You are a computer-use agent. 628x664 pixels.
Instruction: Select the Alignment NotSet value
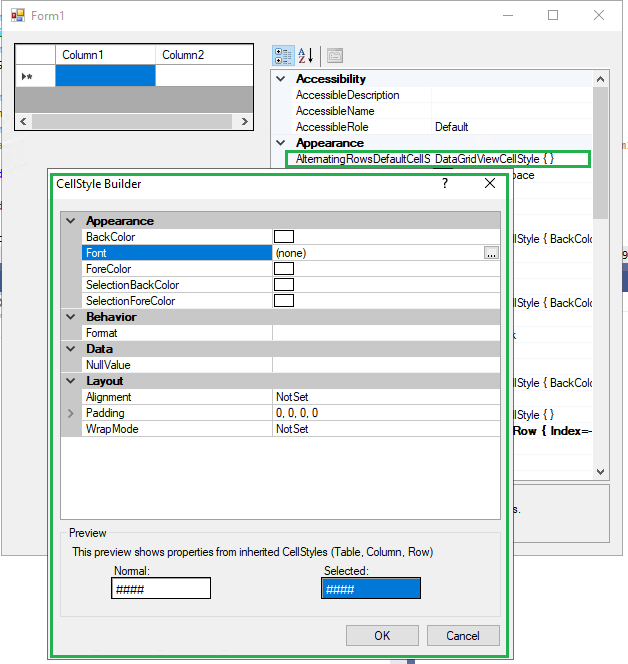pos(292,397)
